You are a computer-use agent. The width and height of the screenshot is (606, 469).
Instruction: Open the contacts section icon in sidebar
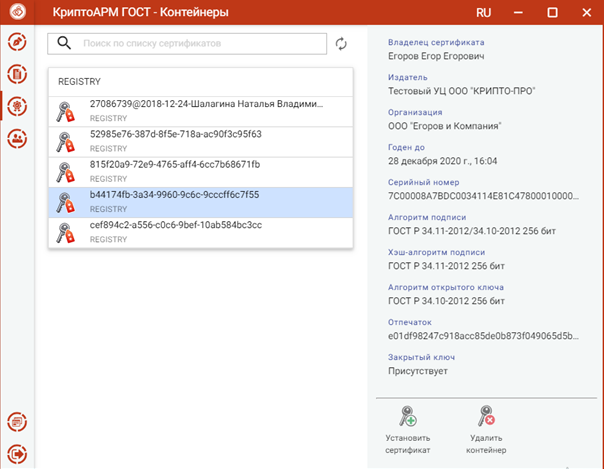point(17,138)
